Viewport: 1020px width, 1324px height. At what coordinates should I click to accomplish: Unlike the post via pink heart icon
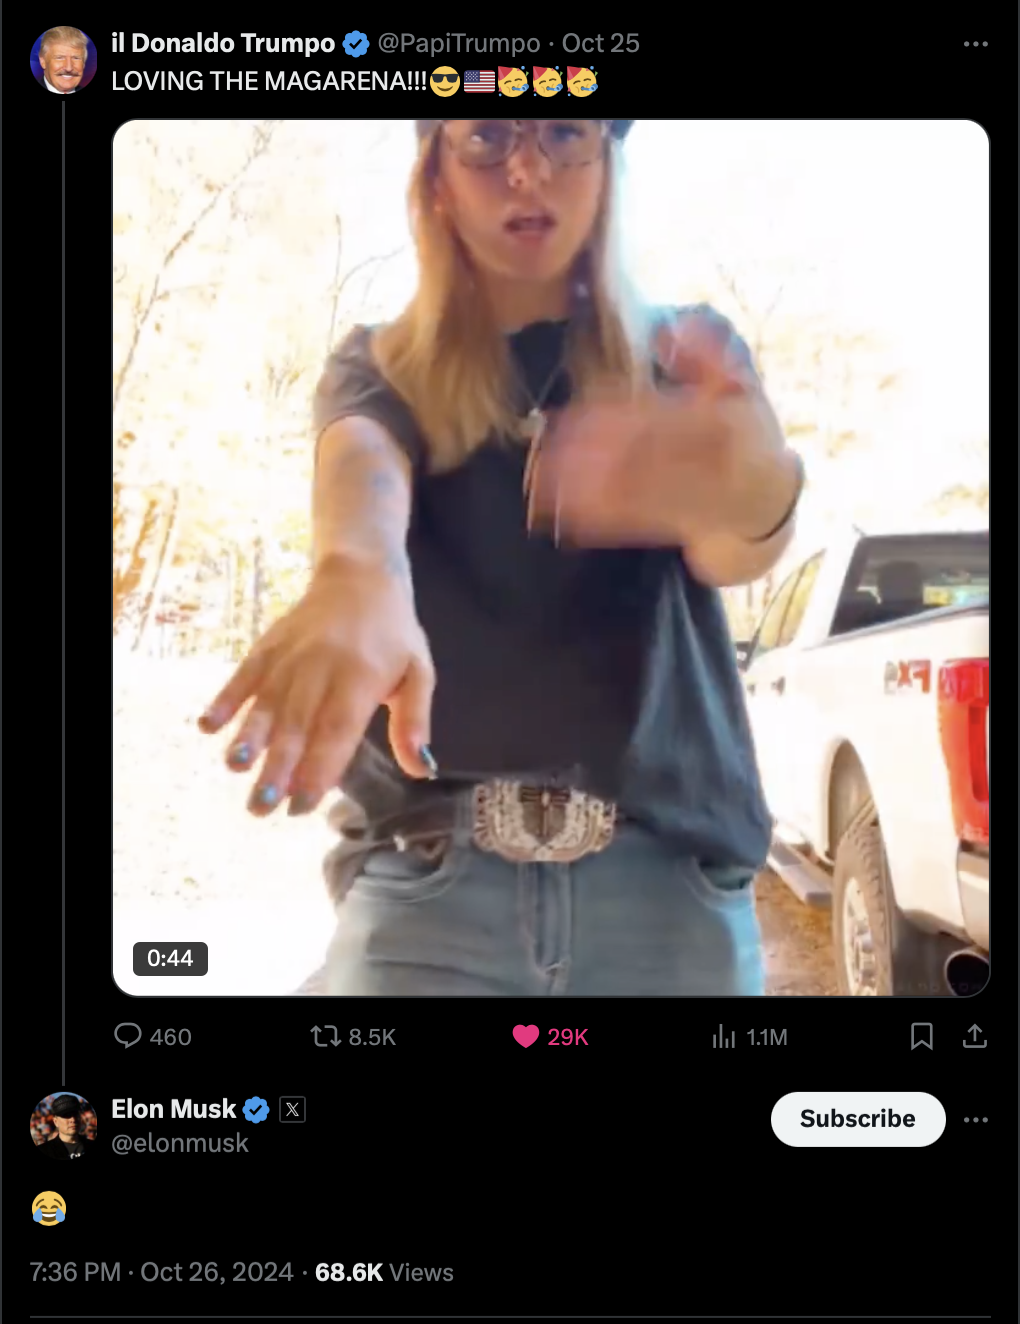(x=526, y=1036)
